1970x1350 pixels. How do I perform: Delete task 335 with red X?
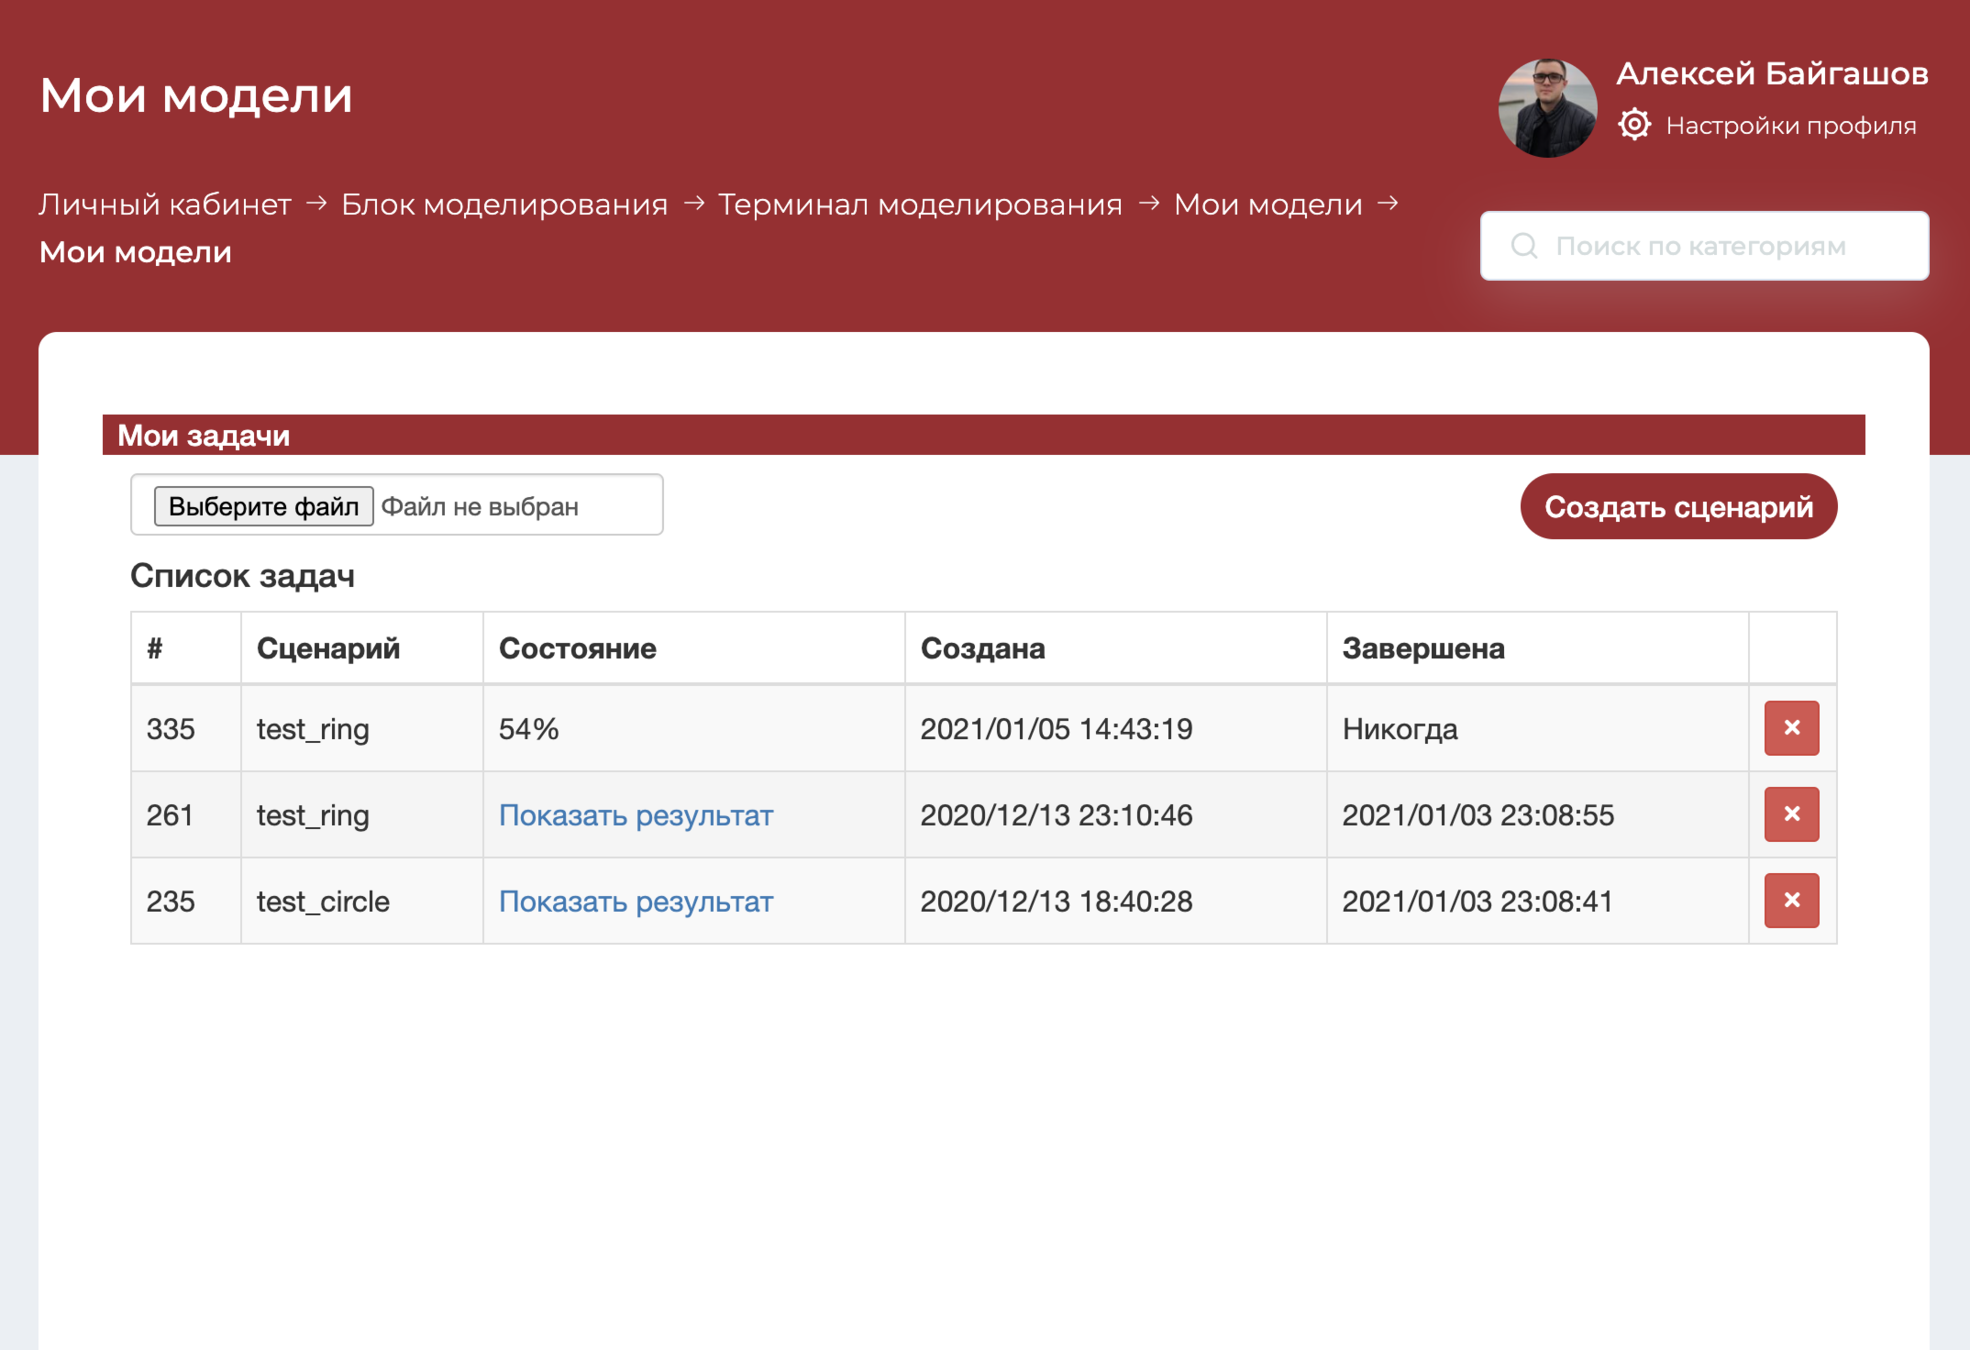coord(1790,728)
